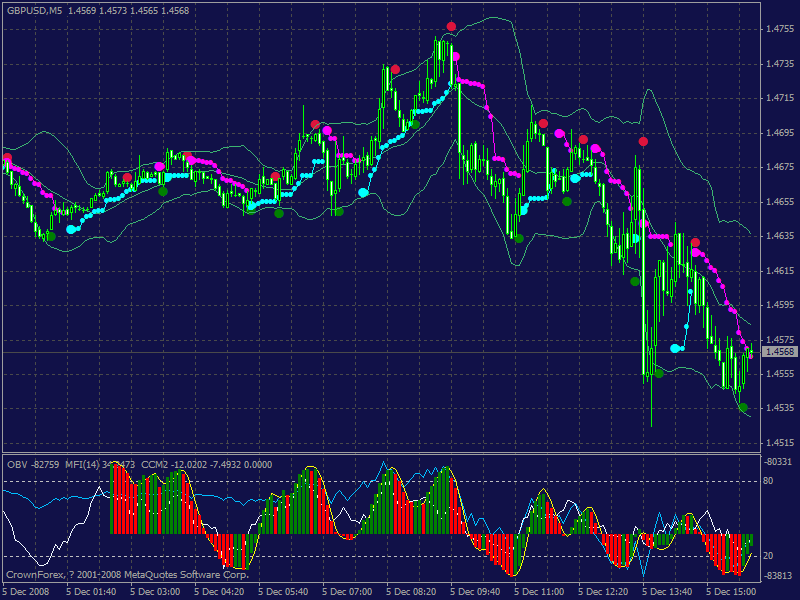Image resolution: width=800 pixels, height=600 pixels.
Task: Click the 1.4515 price axis label
Action: 780,443
